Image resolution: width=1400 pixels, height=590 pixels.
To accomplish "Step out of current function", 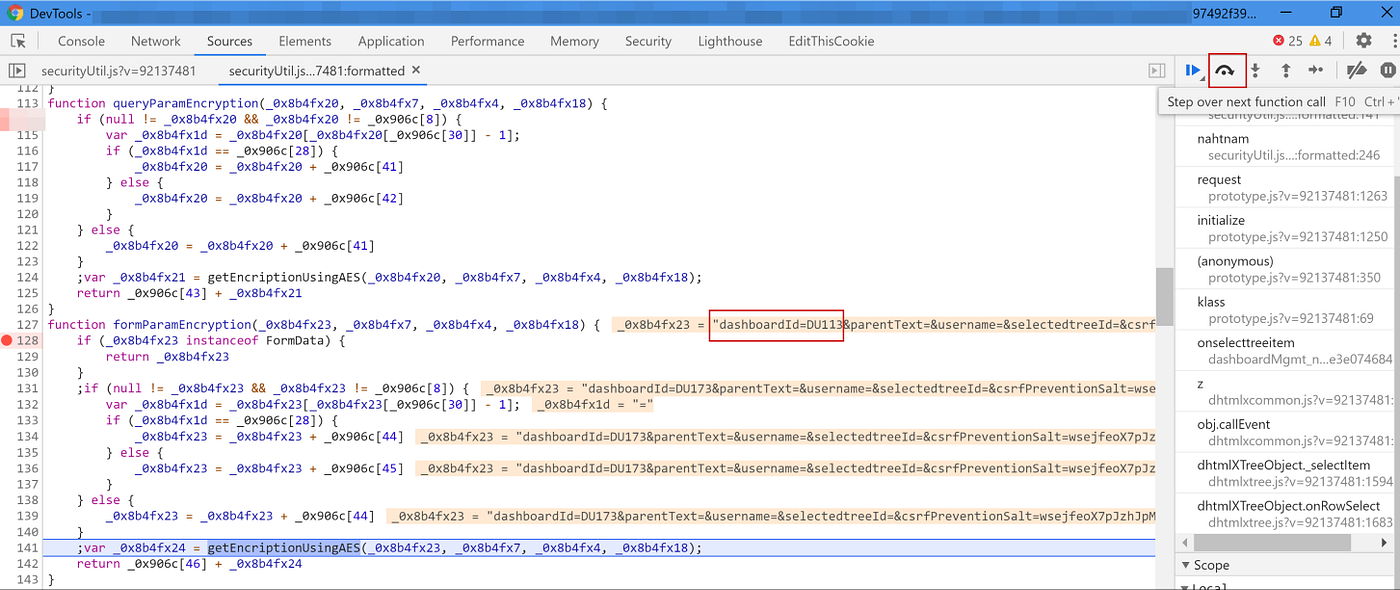I will 1286,70.
